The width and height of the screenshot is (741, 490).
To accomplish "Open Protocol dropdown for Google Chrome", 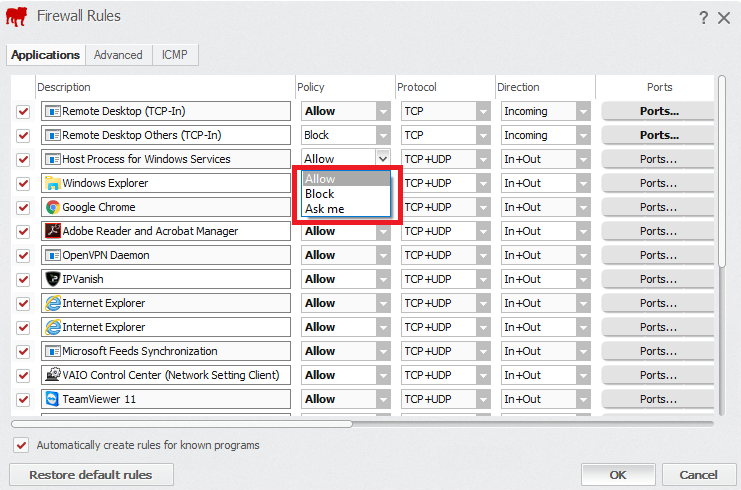I will pyautogui.click(x=483, y=207).
